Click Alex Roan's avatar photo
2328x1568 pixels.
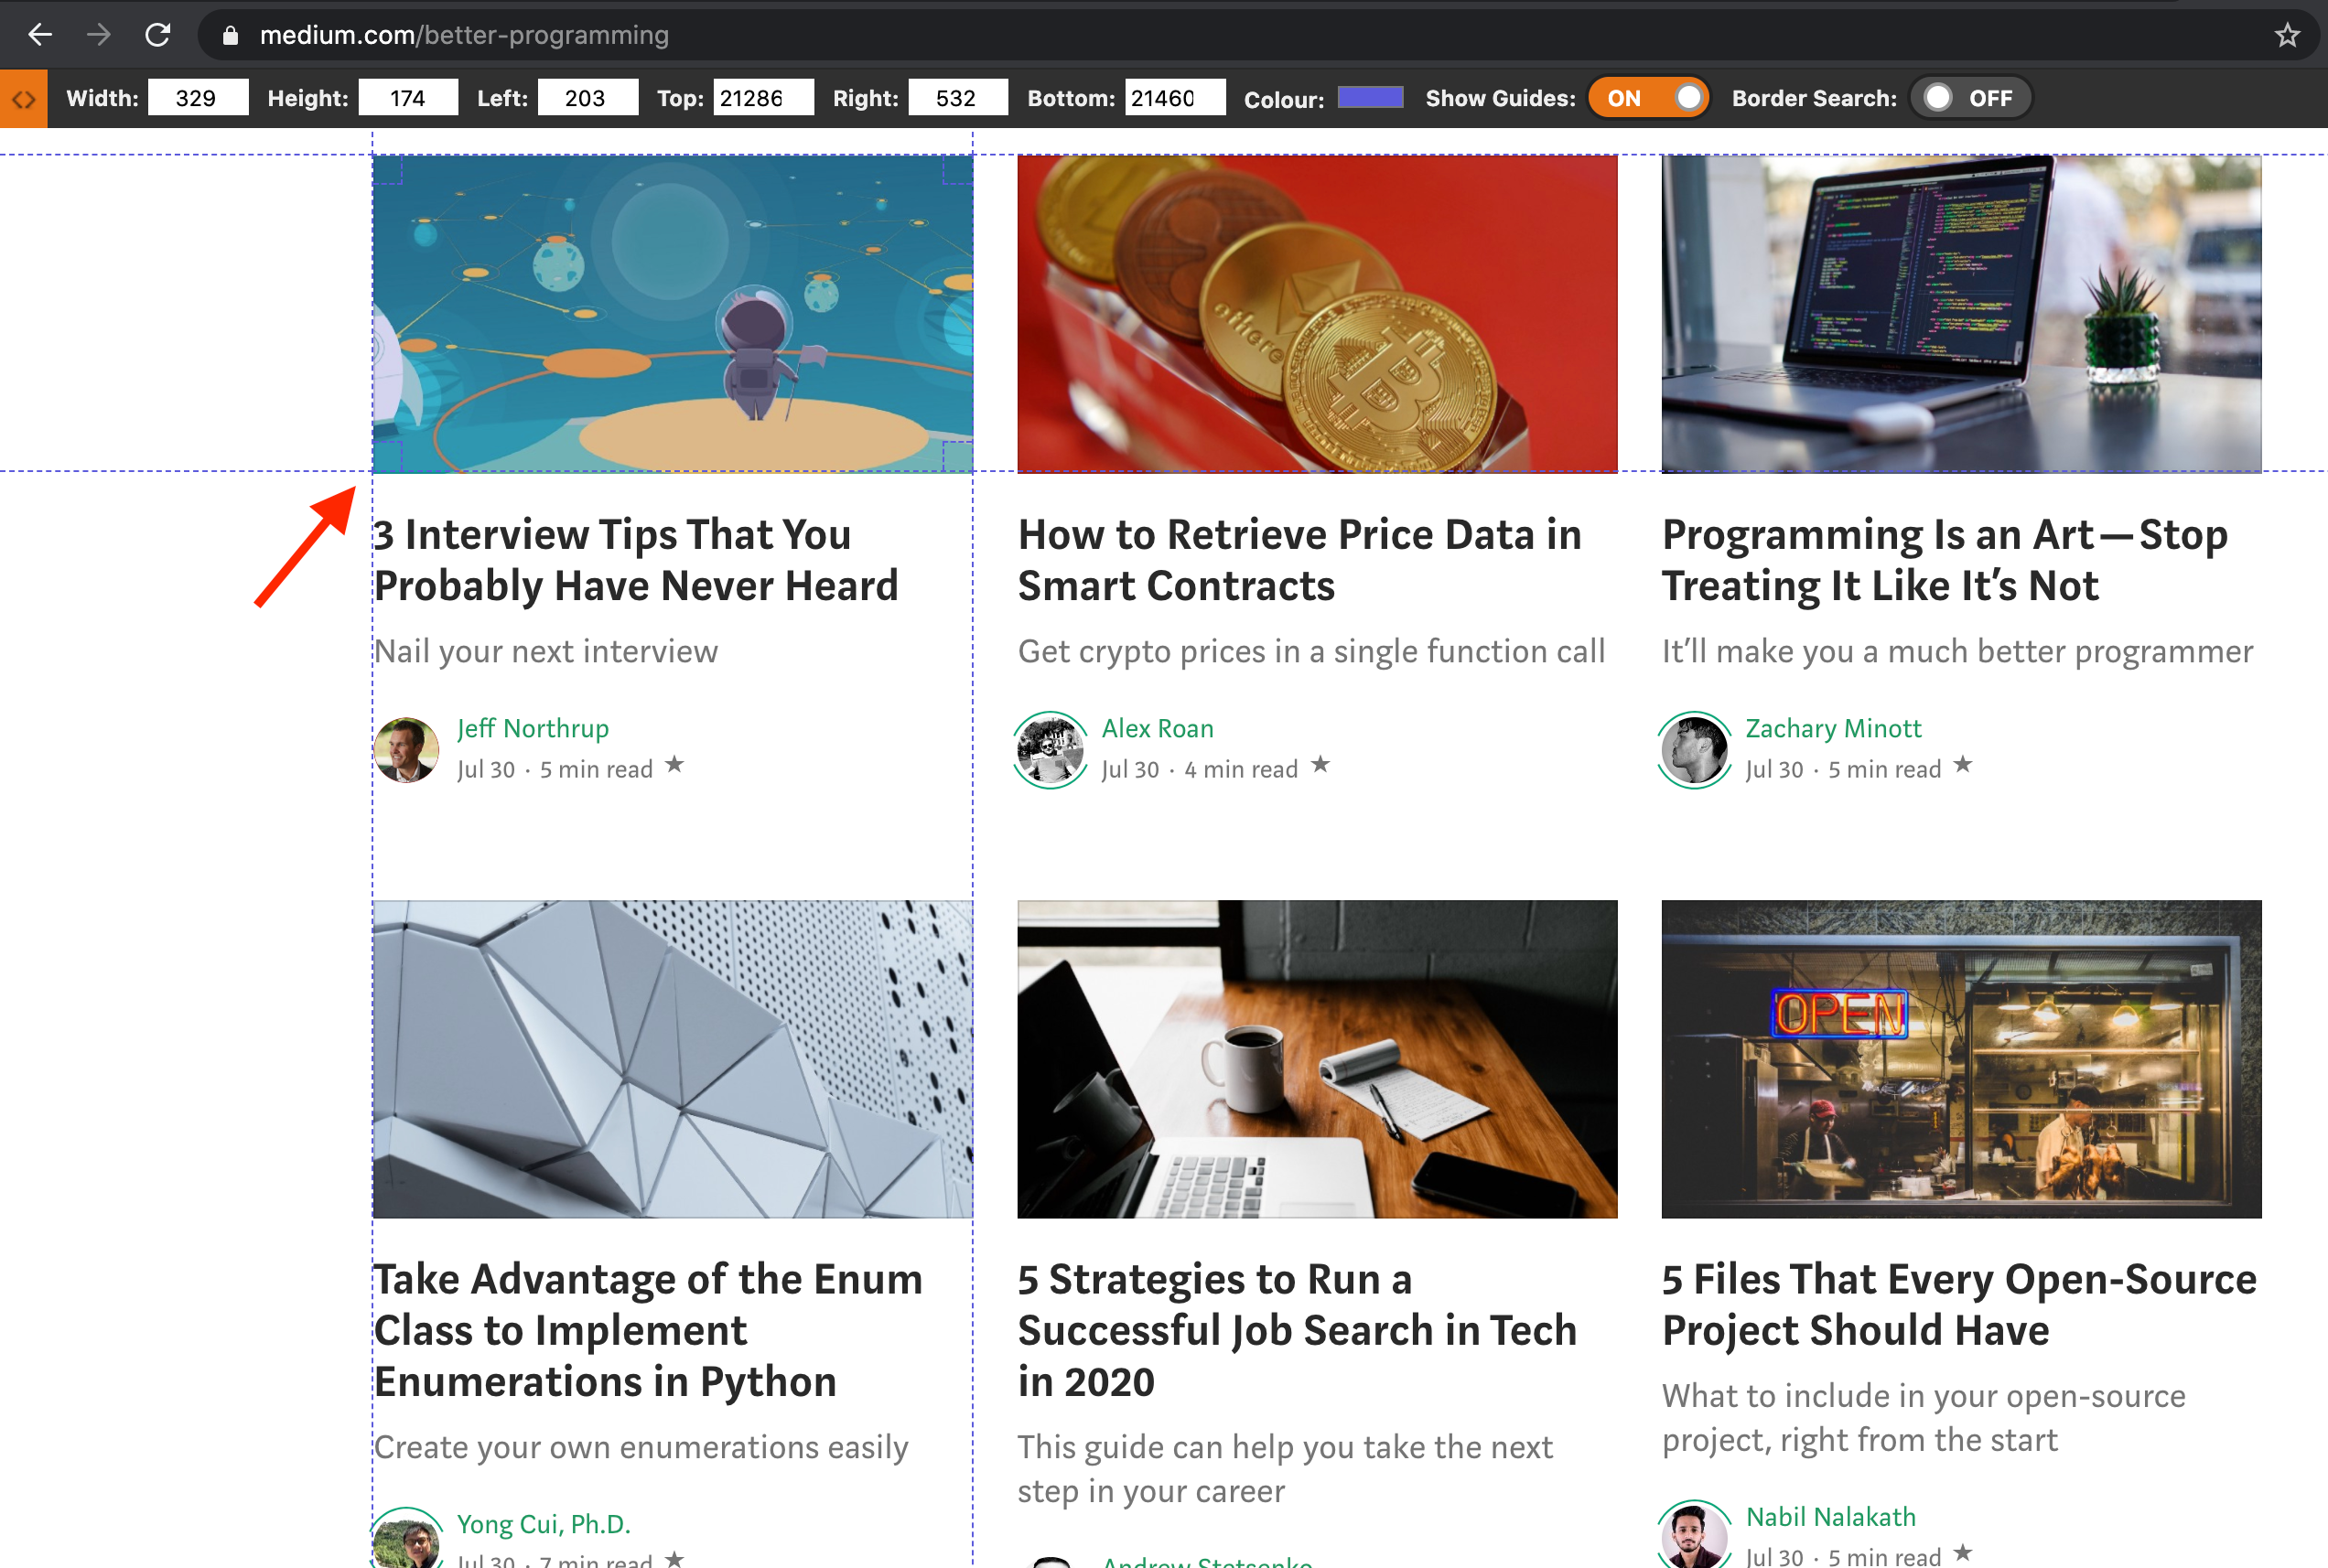1050,750
